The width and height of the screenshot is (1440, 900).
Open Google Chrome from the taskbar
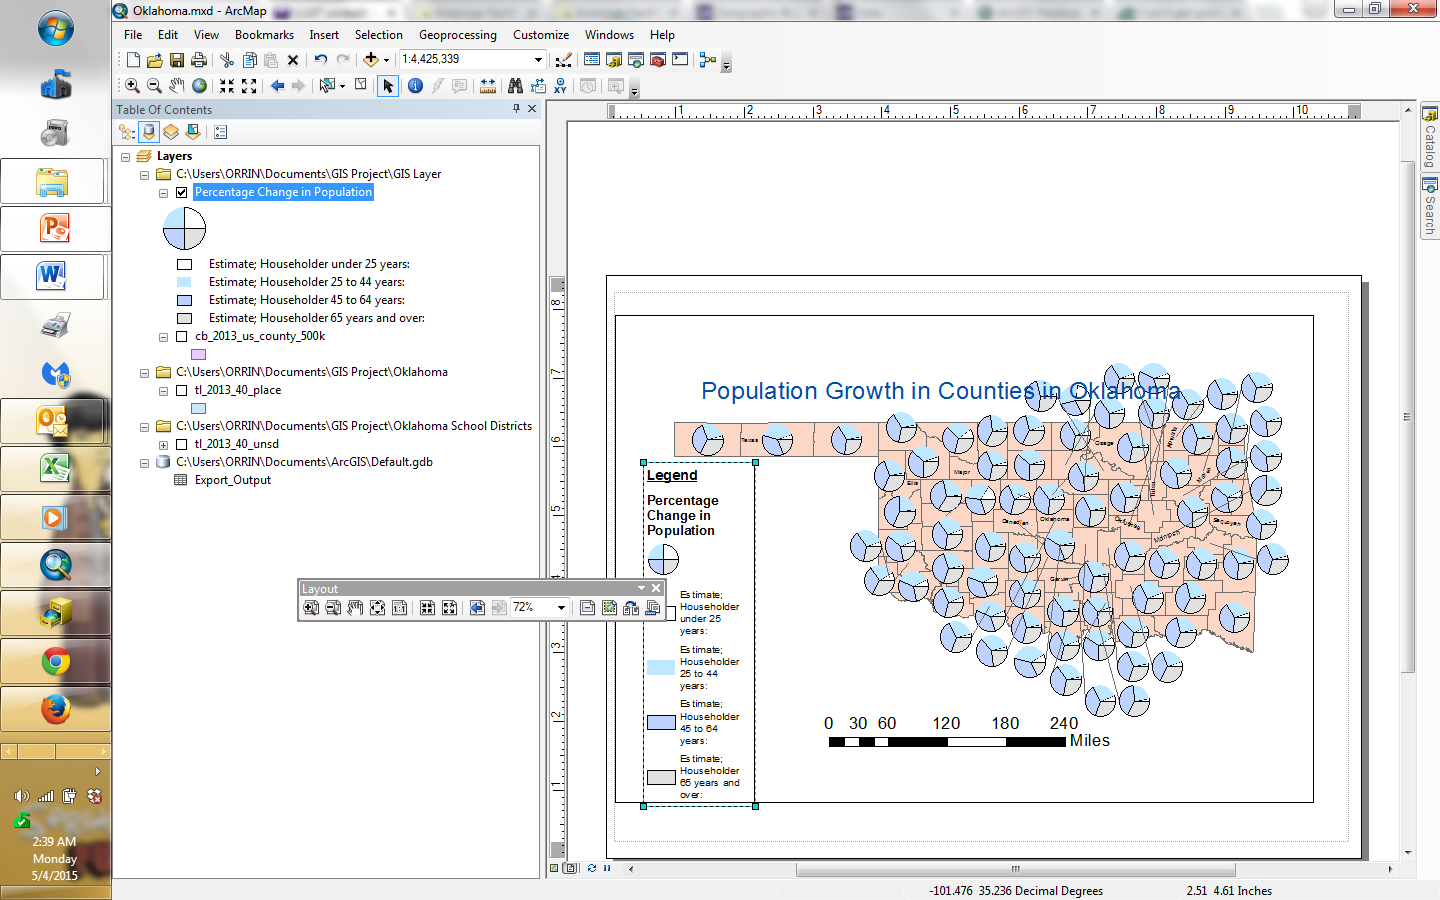click(x=55, y=662)
